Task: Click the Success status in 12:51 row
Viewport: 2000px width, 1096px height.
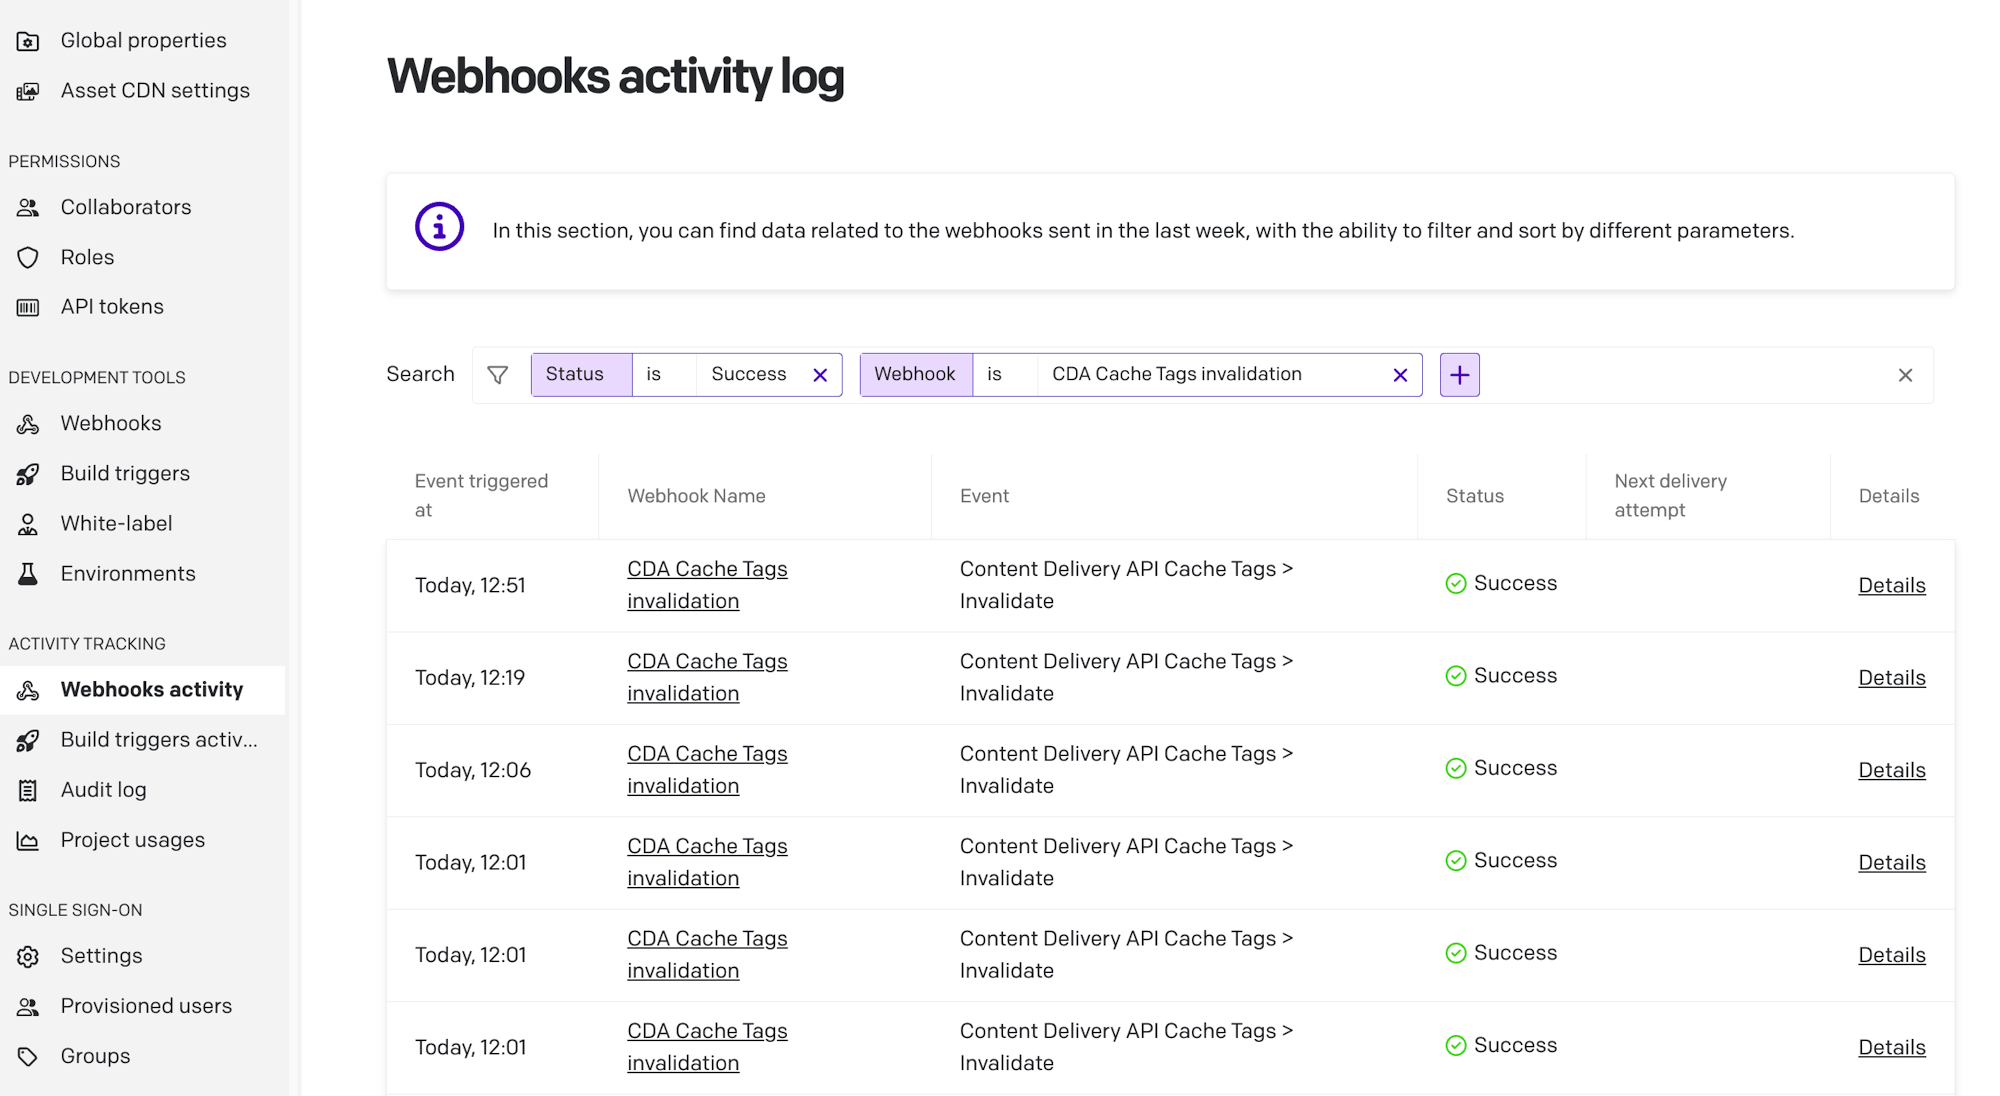Action: 1501,583
